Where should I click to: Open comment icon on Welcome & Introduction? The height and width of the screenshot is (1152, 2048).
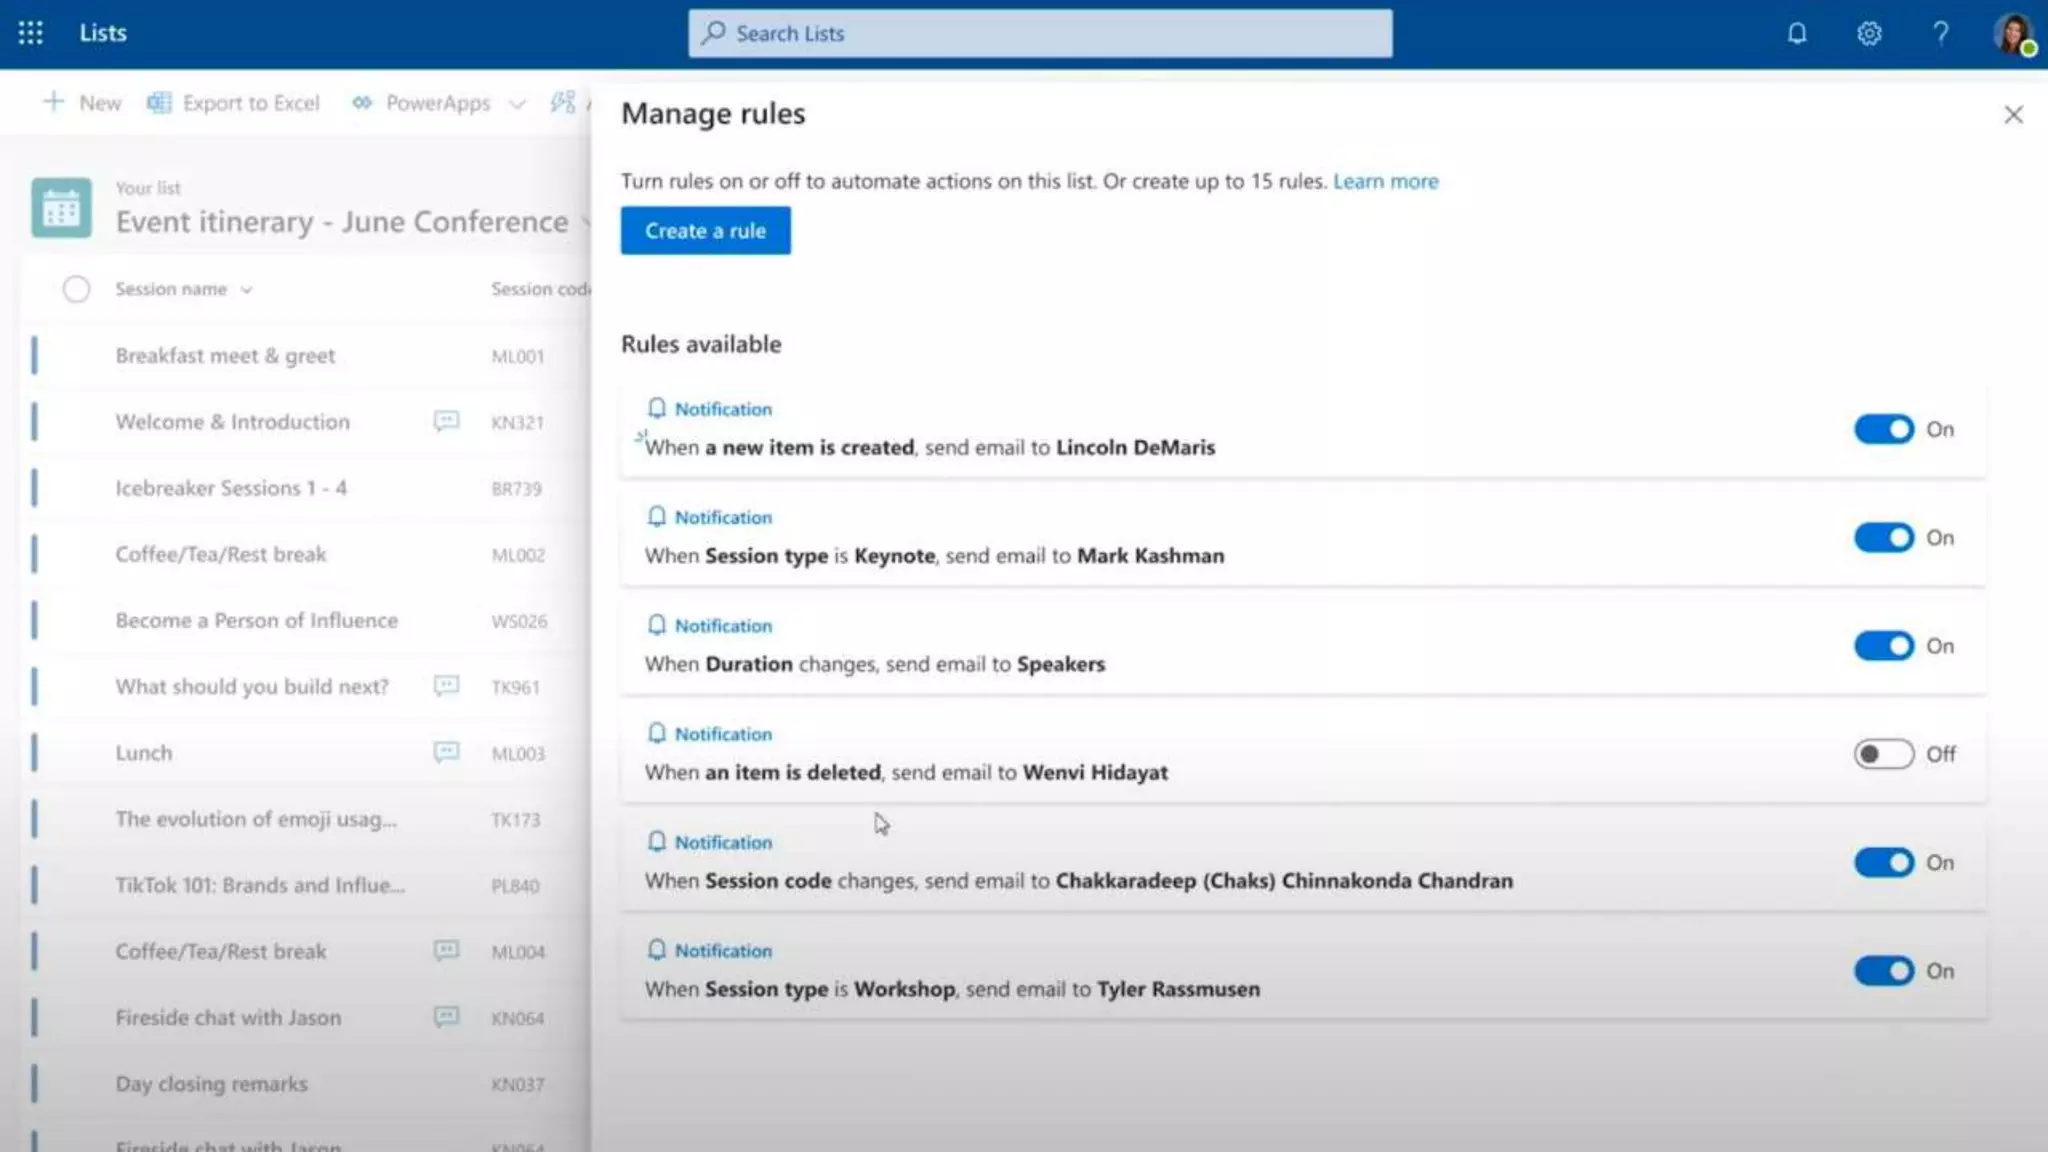coord(446,421)
